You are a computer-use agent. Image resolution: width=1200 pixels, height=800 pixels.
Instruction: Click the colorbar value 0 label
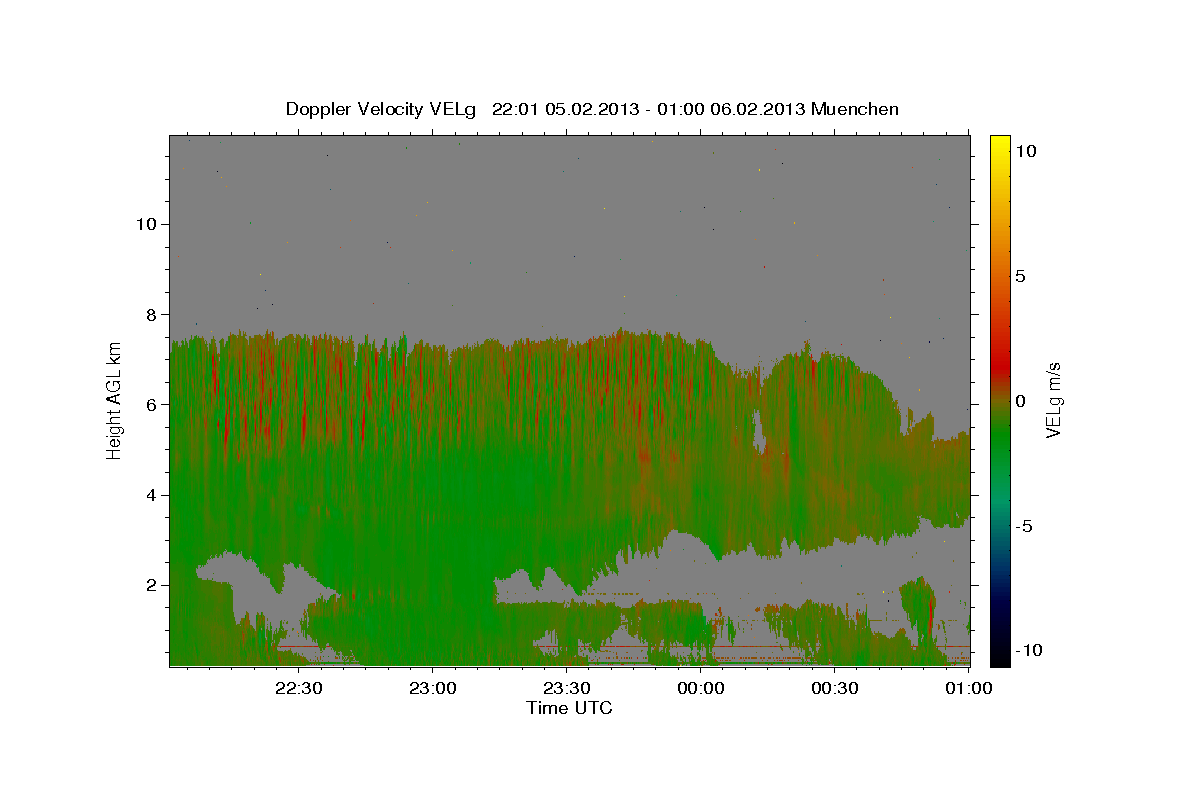1020,401
